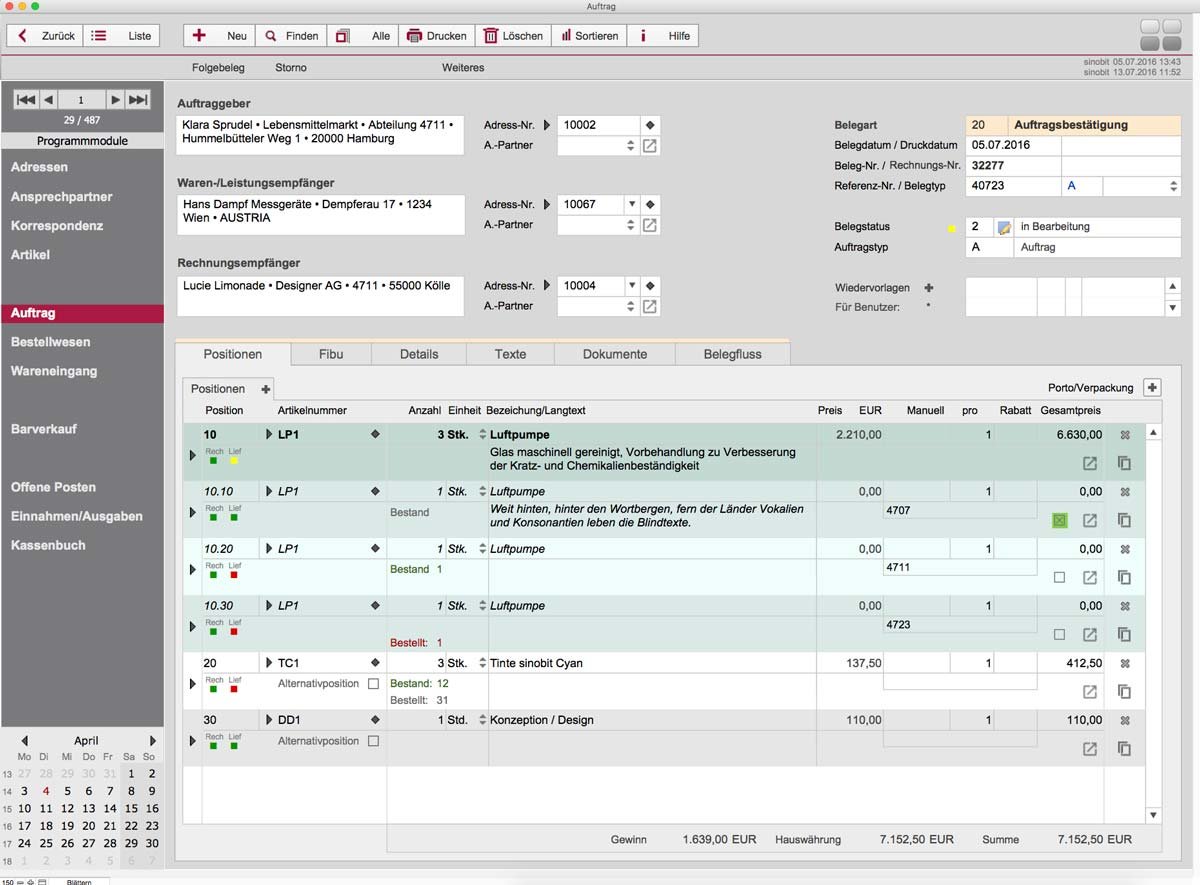Screen dimensions: 1200x885
Task: Open the Belegtyp dropdown stepper
Action: pos(1173,186)
